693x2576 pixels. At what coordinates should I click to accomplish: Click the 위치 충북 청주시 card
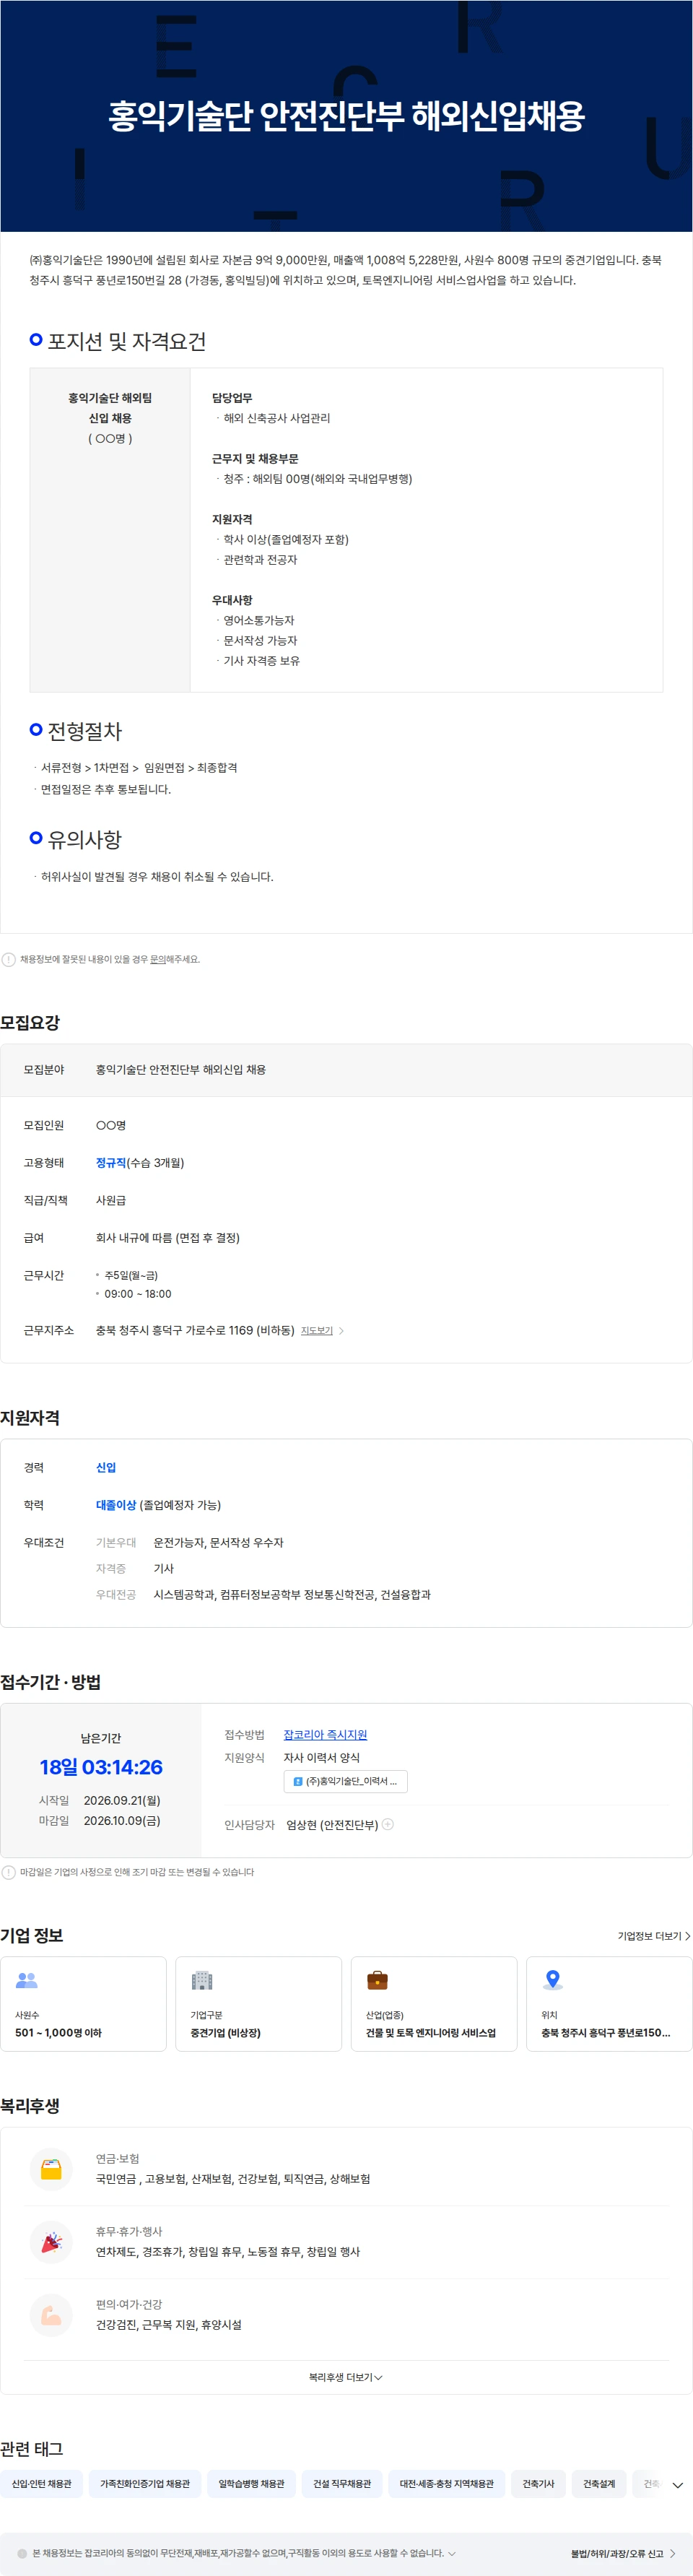point(609,2004)
